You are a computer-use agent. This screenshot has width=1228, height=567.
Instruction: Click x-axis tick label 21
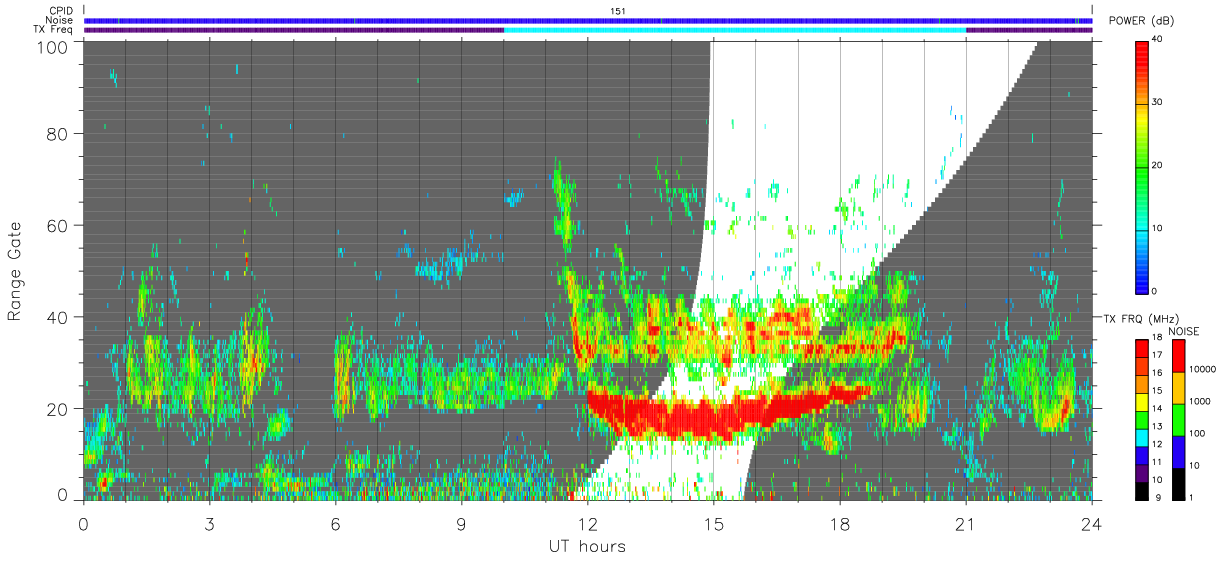click(x=965, y=523)
